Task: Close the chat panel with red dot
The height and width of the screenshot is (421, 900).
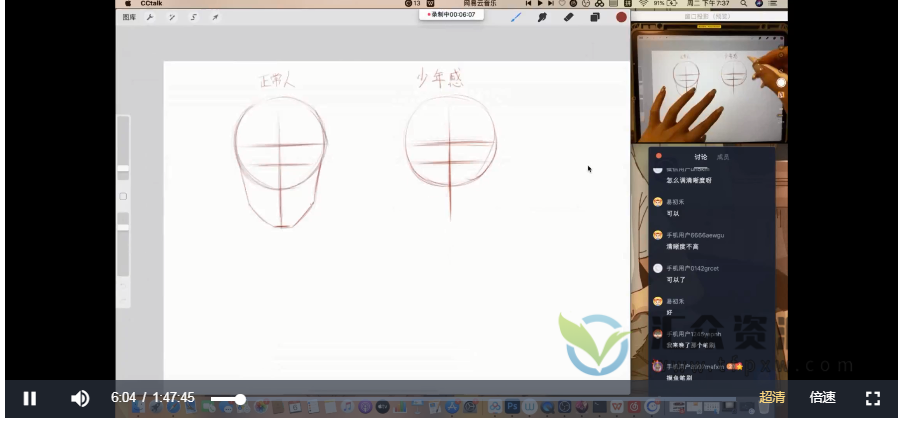Action: (x=658, y=156)
